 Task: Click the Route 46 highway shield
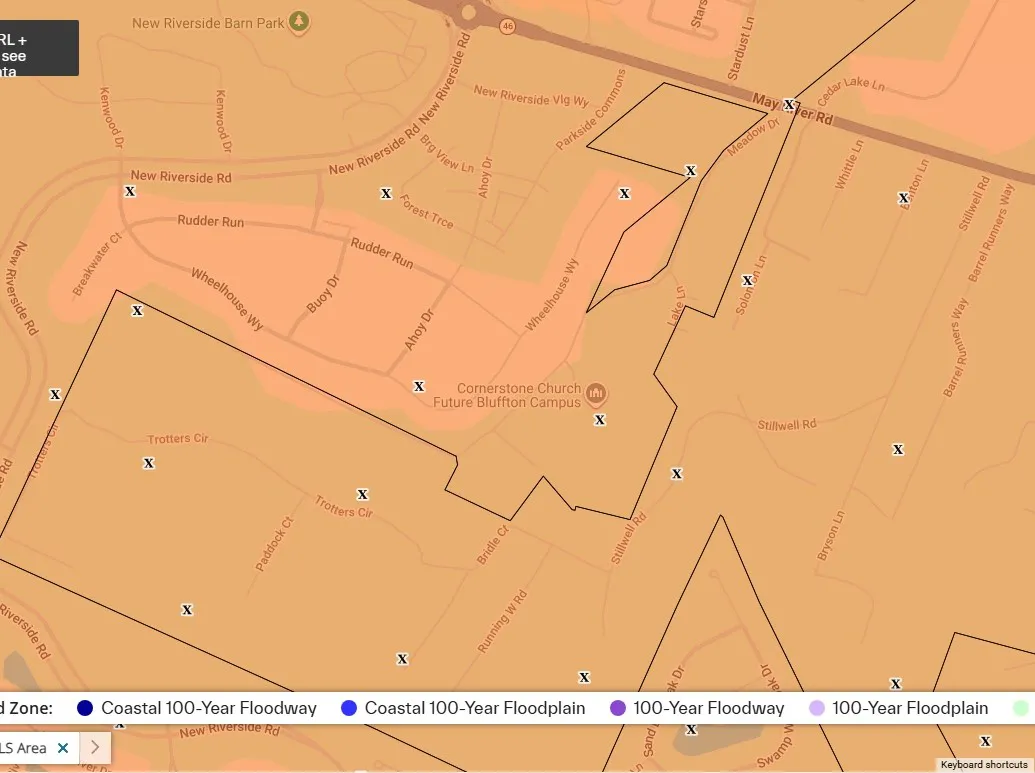[x=507, y=26]
